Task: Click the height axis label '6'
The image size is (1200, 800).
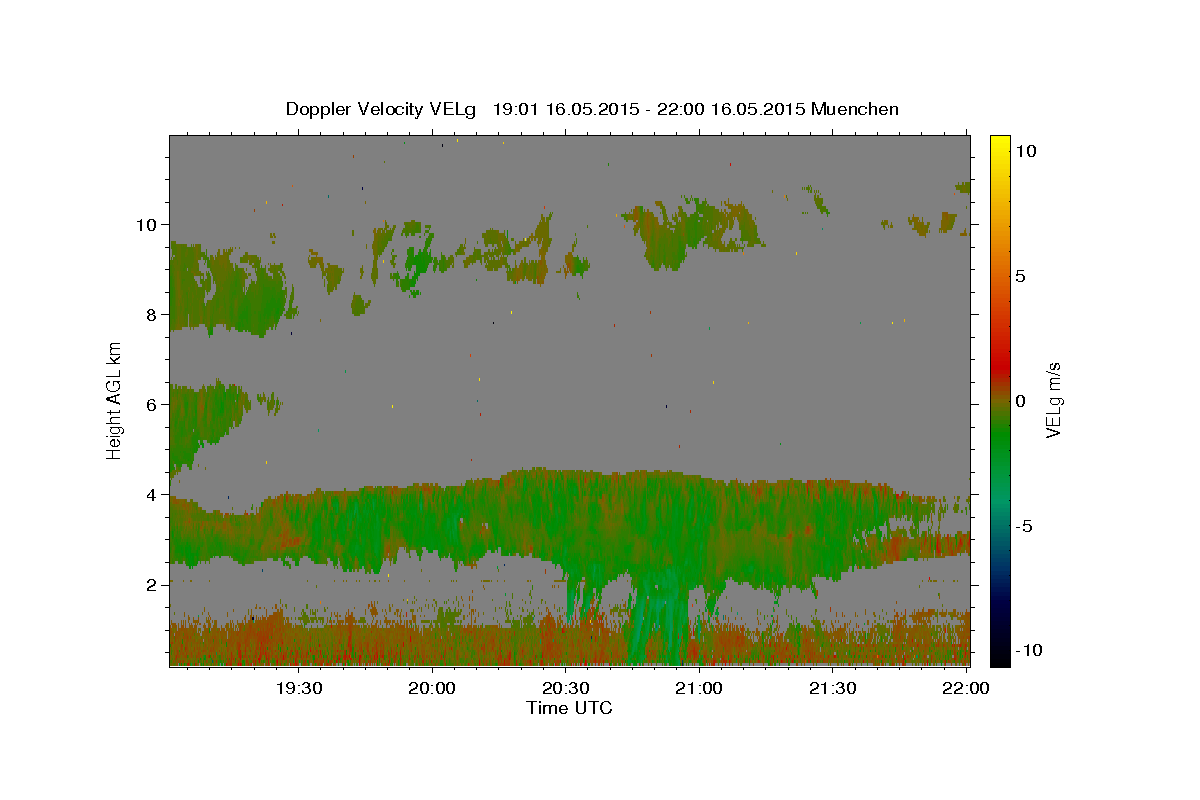Action: pos(152,405)
